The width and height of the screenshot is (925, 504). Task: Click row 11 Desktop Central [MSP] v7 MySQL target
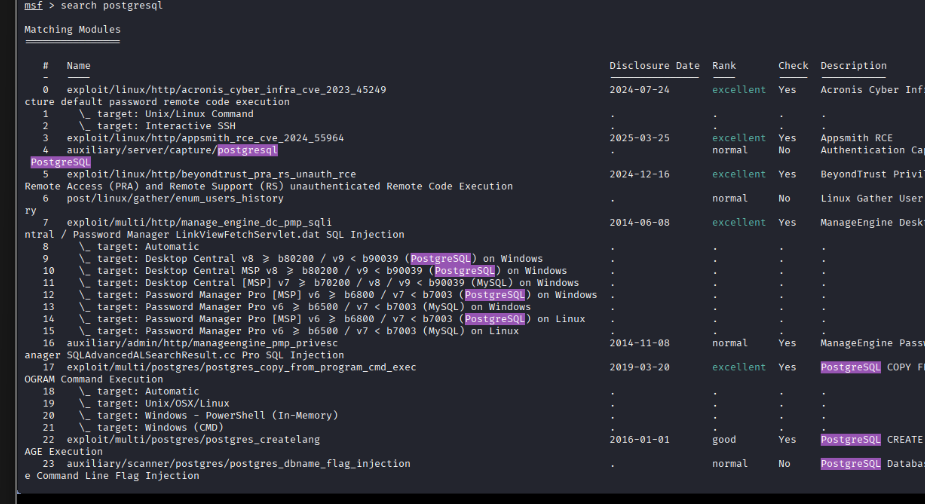329,283
